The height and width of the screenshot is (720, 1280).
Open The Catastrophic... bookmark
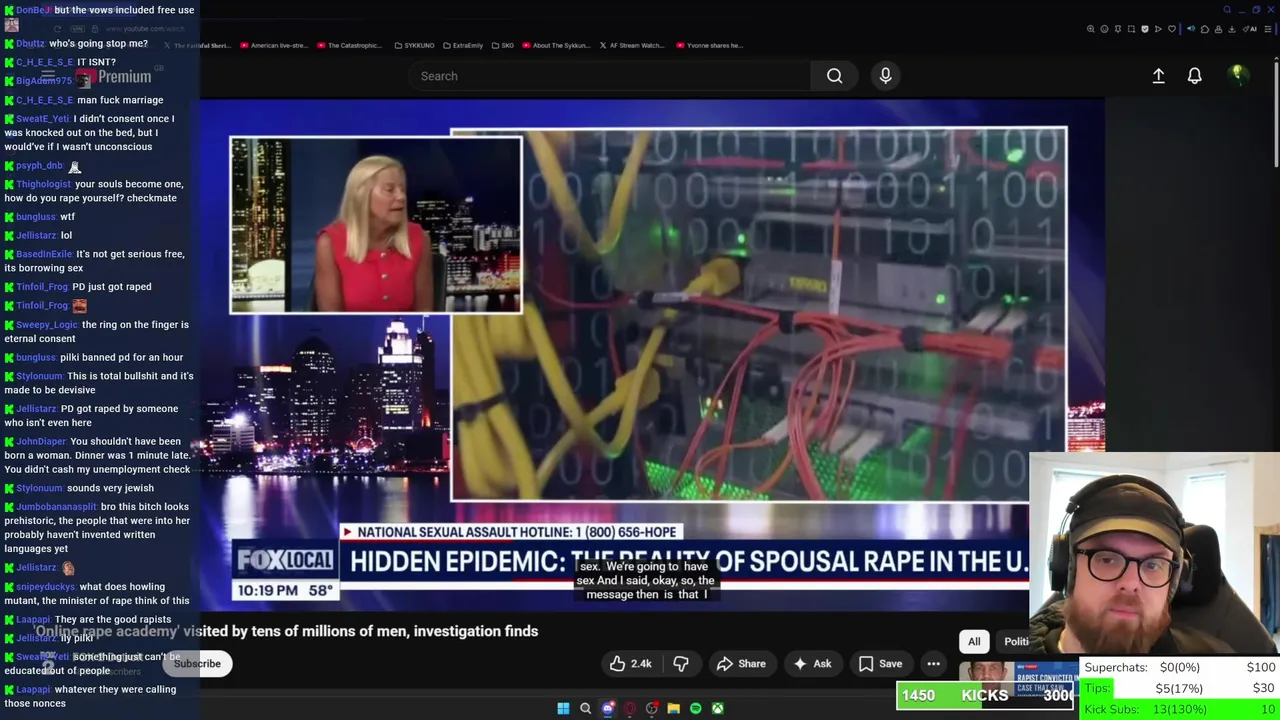pyautogui.click(x=349, y=45)
